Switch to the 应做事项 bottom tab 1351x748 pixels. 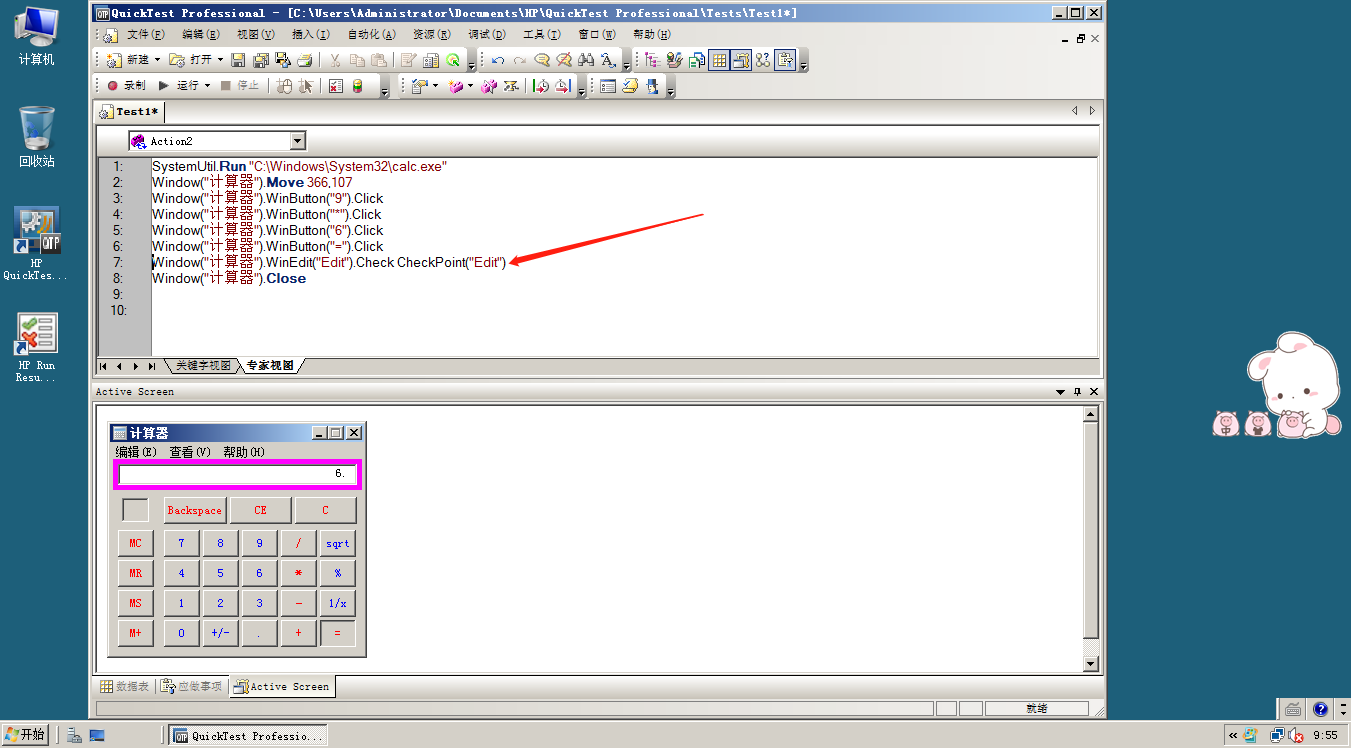(192, 687)
